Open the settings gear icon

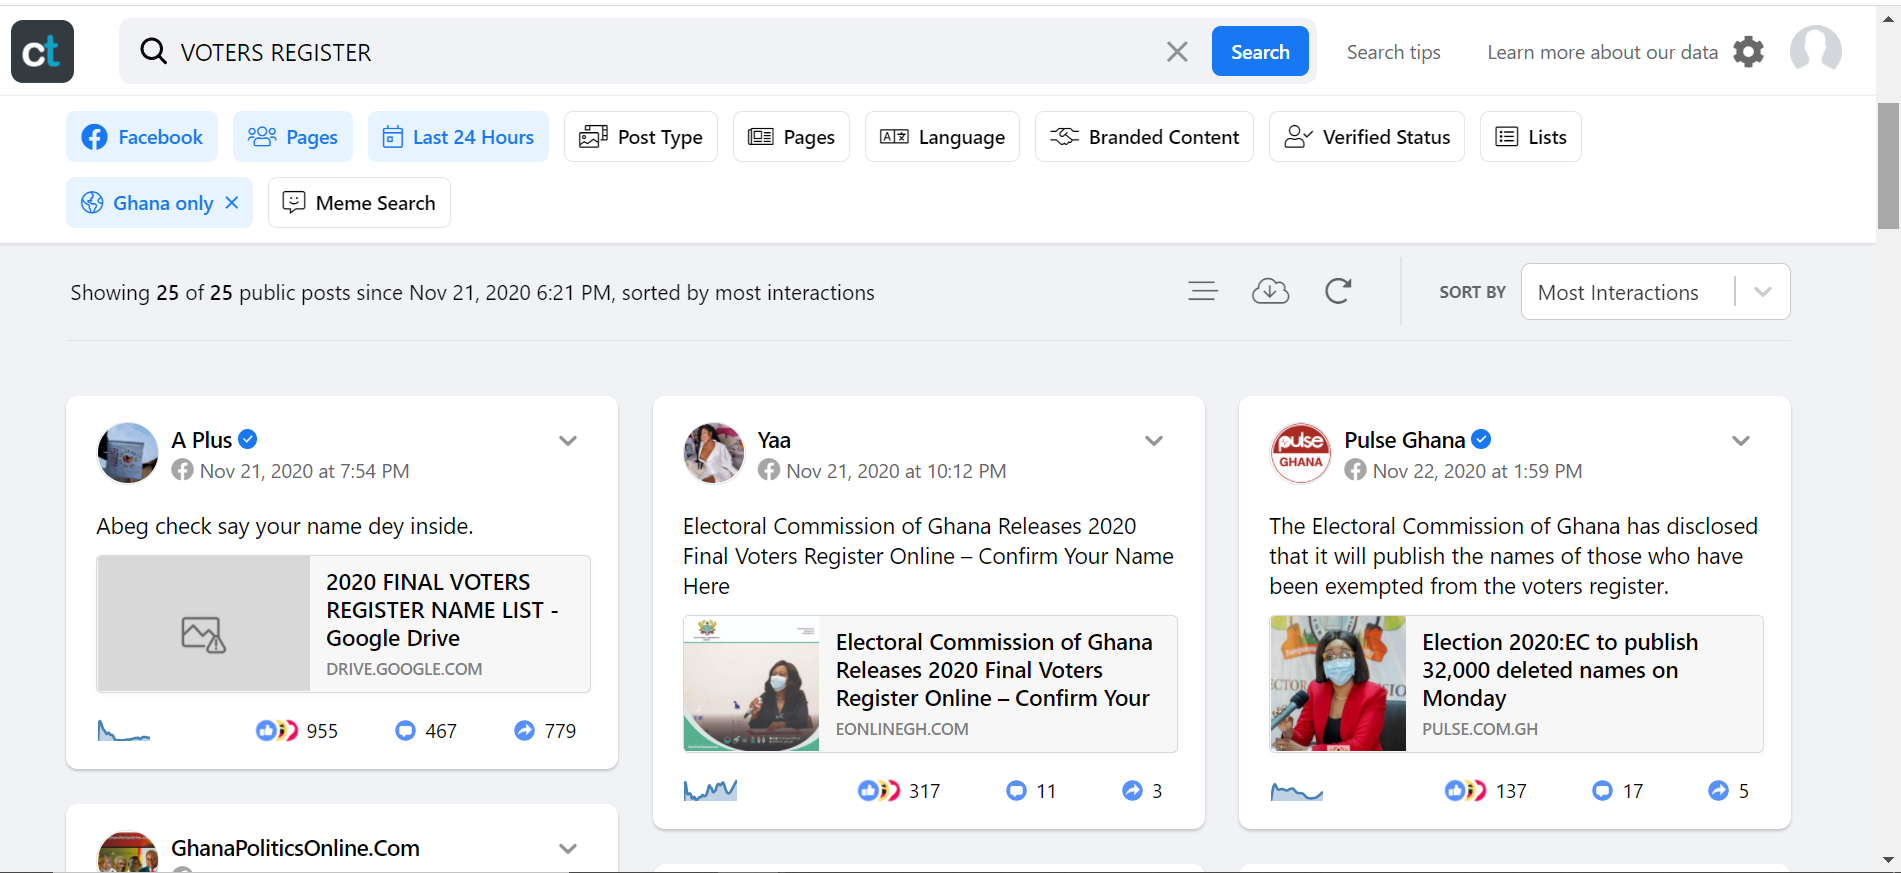tap(1748, 51)
